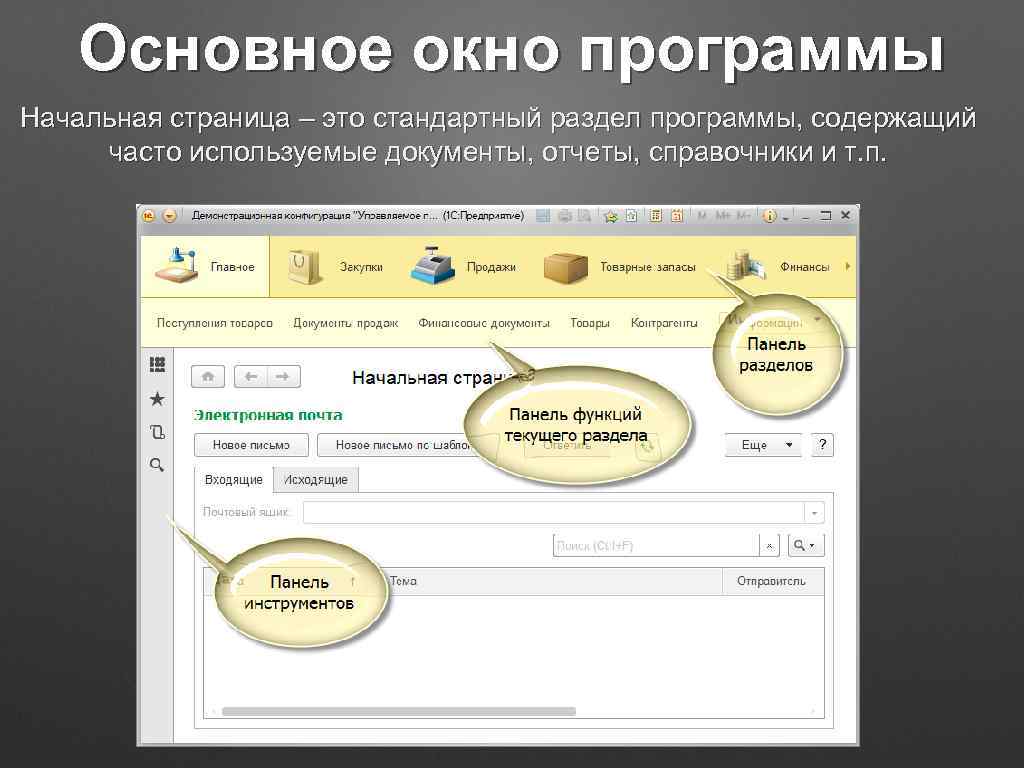Image resolution: width=1024 pixels, height=768 pixels.
Task: Switch to the Исходящие tab
Action: click(x=316, y=479)
